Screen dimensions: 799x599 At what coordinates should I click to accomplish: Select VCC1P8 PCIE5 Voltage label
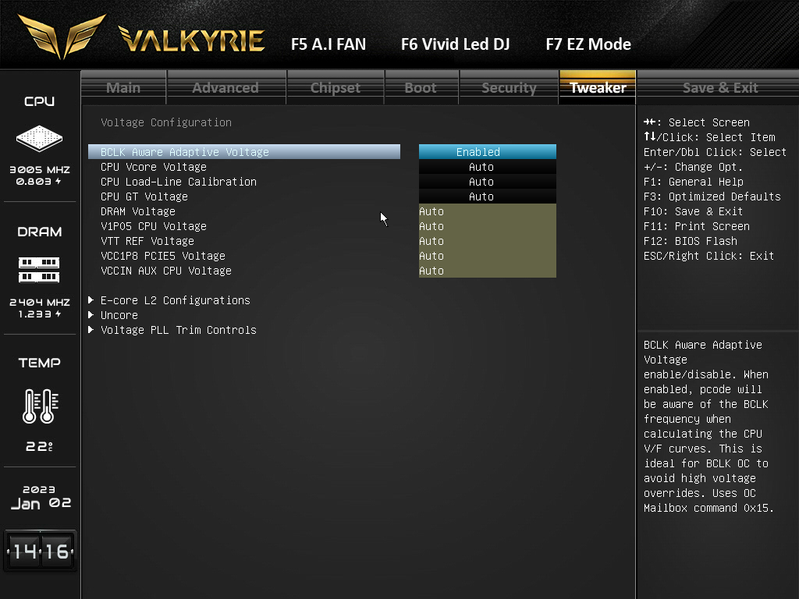(x=163, y=256)
